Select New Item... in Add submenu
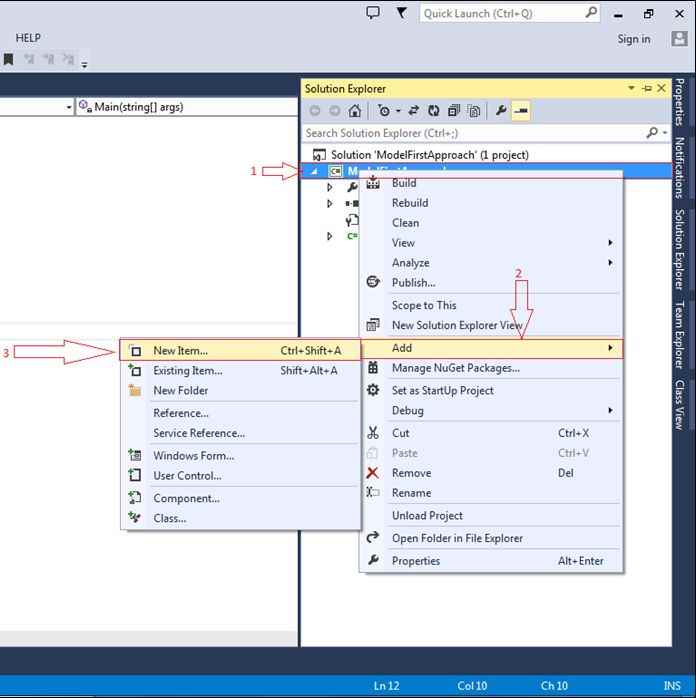The width and height of the screenshot is (696, 698). click(x=240, y=351)
